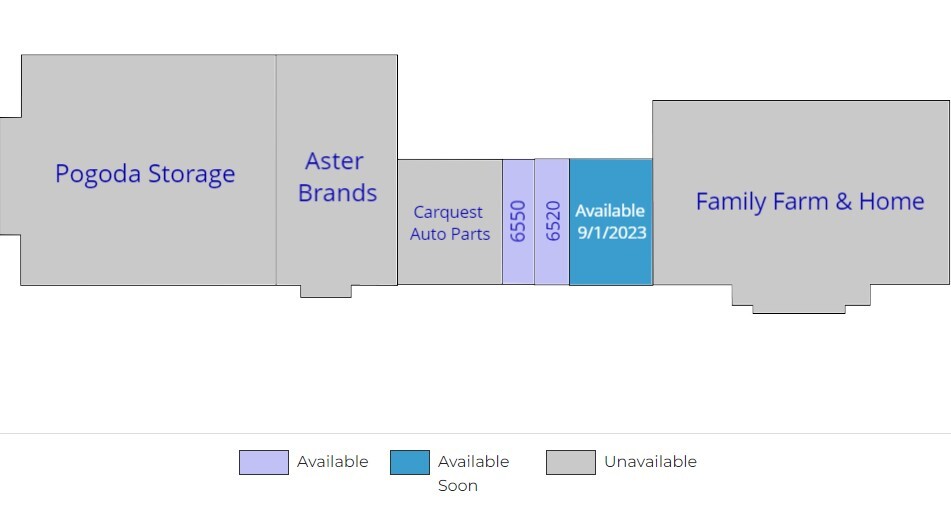Click Pogoda Storage's left side extension
Viewport: 951px width, 509px height.
coord(10,176)
